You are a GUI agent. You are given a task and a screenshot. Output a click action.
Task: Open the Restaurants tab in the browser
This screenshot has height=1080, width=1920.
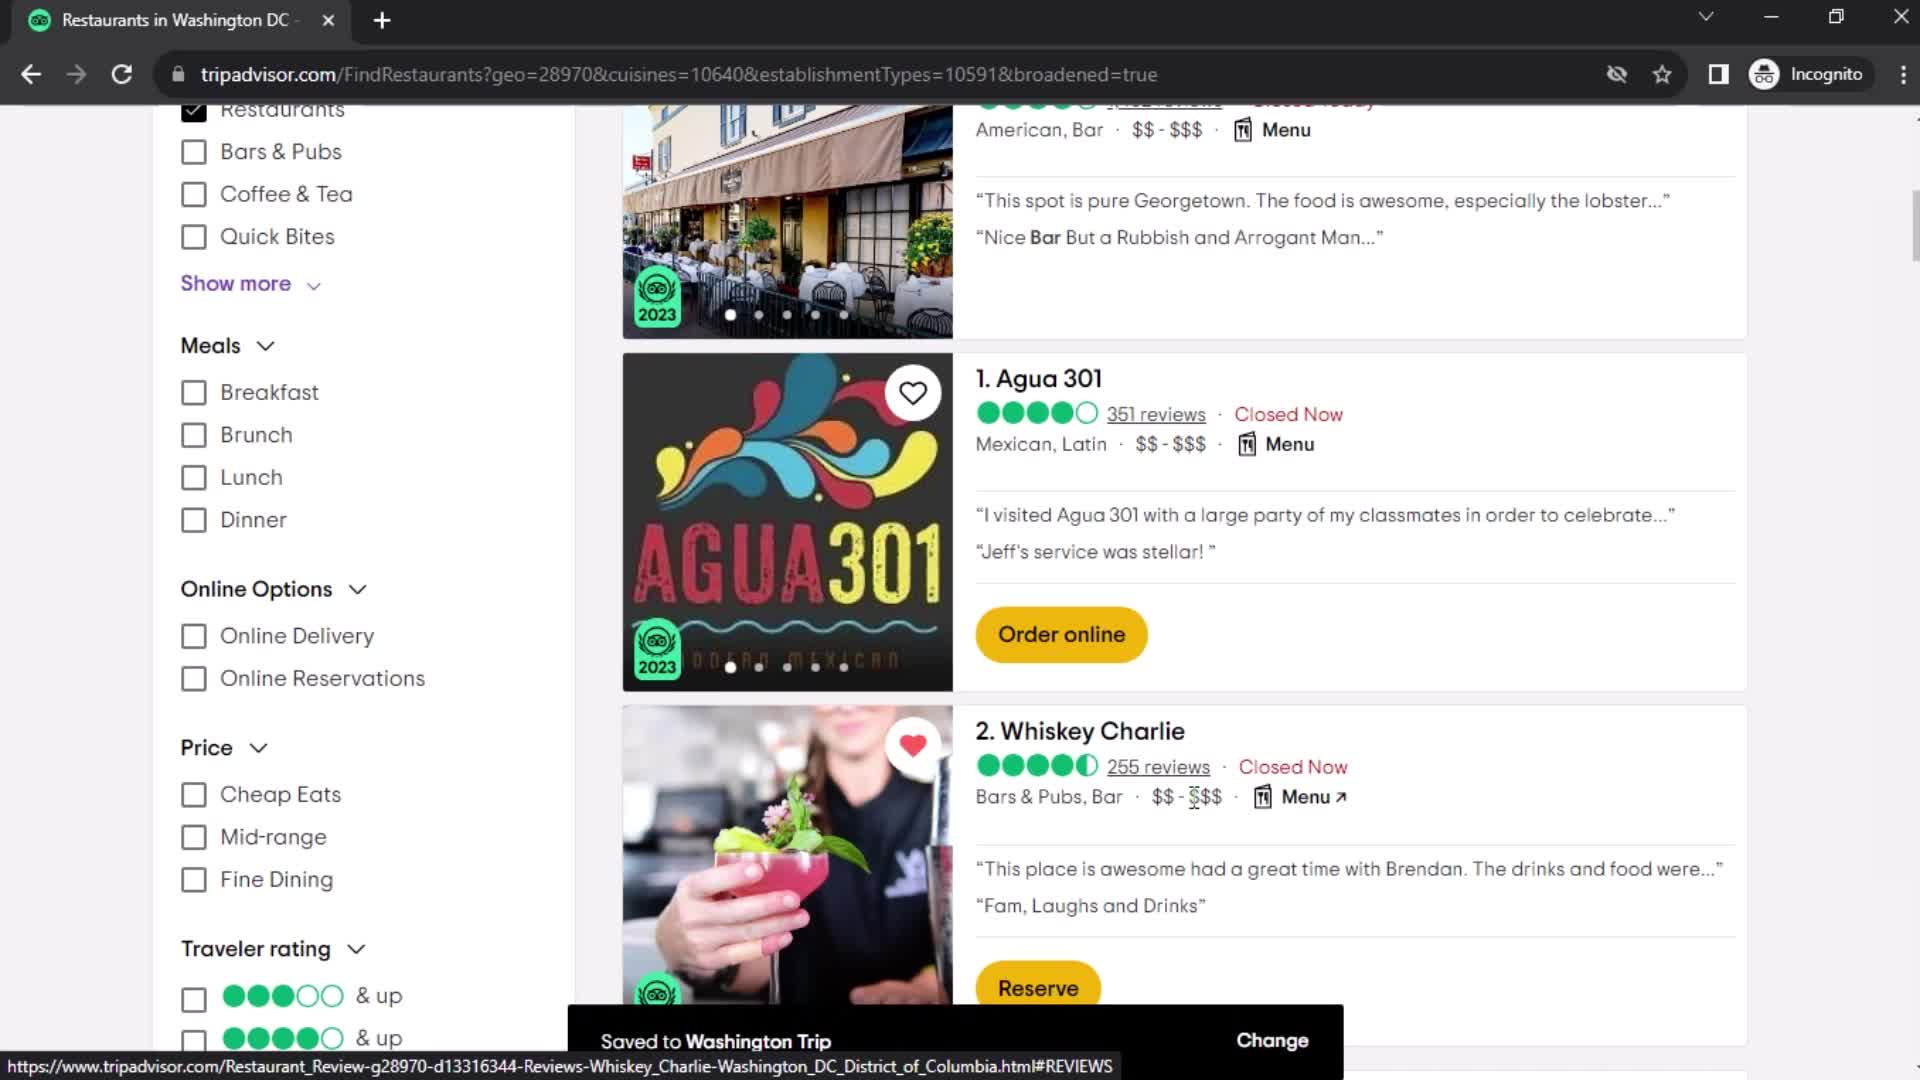point(179,20)
